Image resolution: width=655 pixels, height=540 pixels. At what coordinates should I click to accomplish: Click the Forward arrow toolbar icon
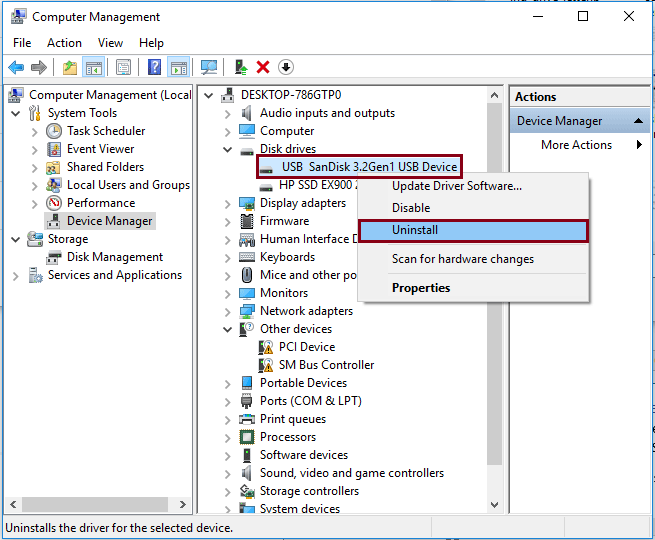[x=39, y=67]
